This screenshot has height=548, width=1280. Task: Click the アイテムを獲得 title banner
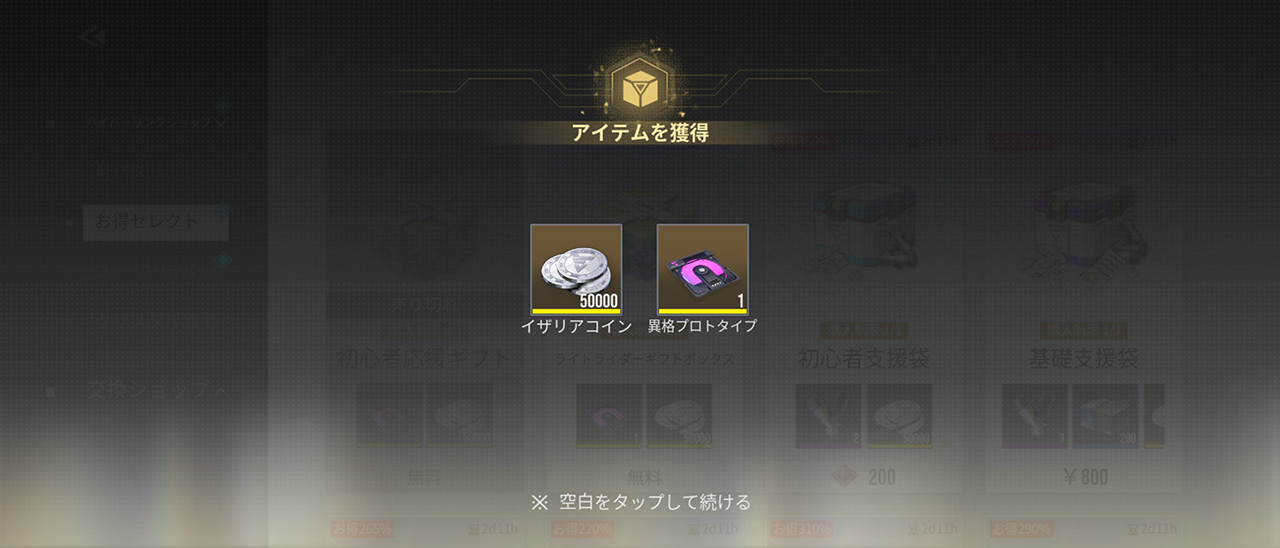[x=640, y=133]
